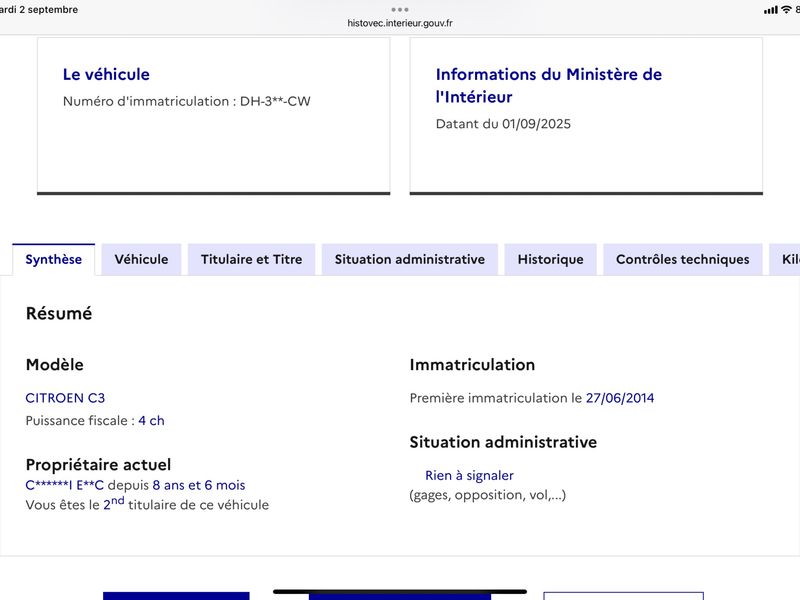Click the first registration date 27/06/2014
Viewport: 800px width, 600px height.
[620, 398]
